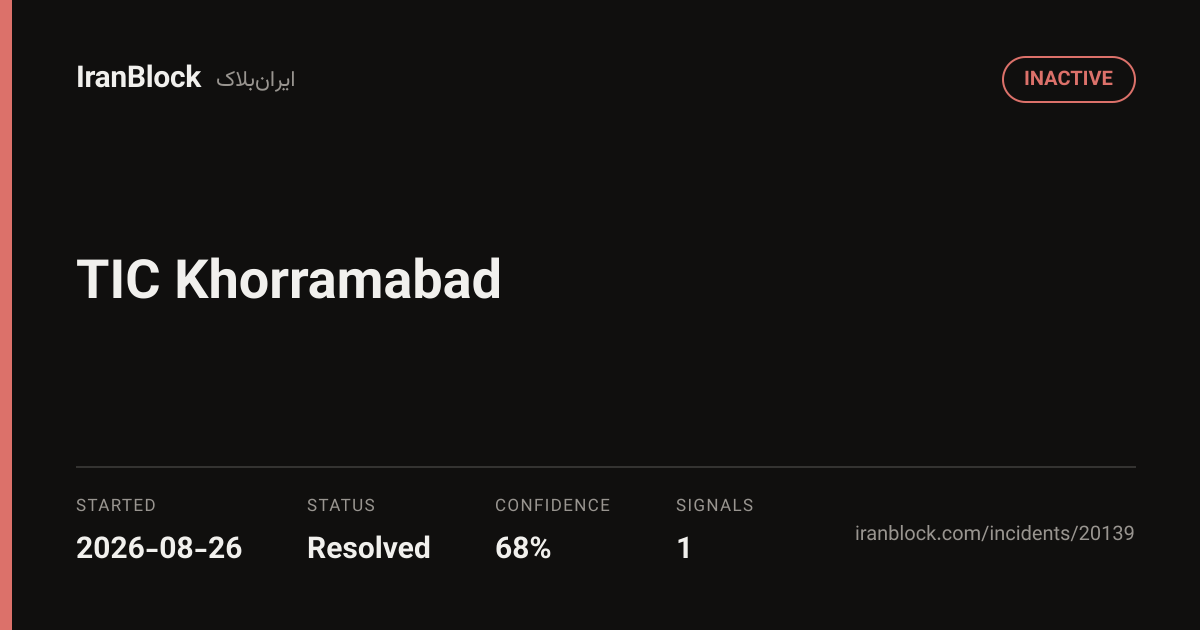Viewport: 1200px width, 630px height.
Task: Select the start date 2026-08-26
Action: [x=159, y=548]
